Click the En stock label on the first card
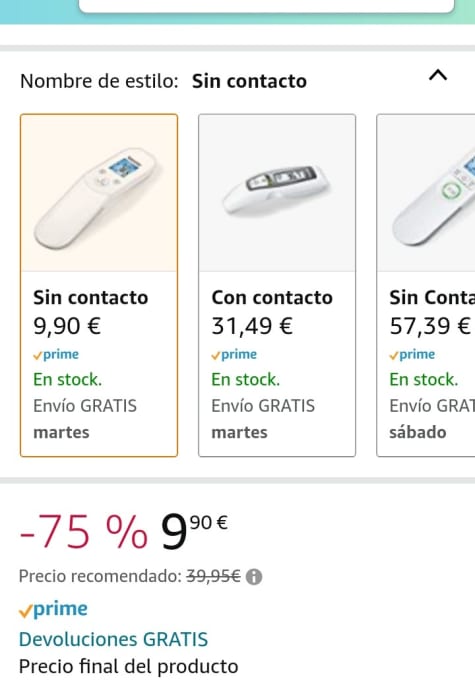Viewport: 475px width, 687px height. tap(67, 379)
